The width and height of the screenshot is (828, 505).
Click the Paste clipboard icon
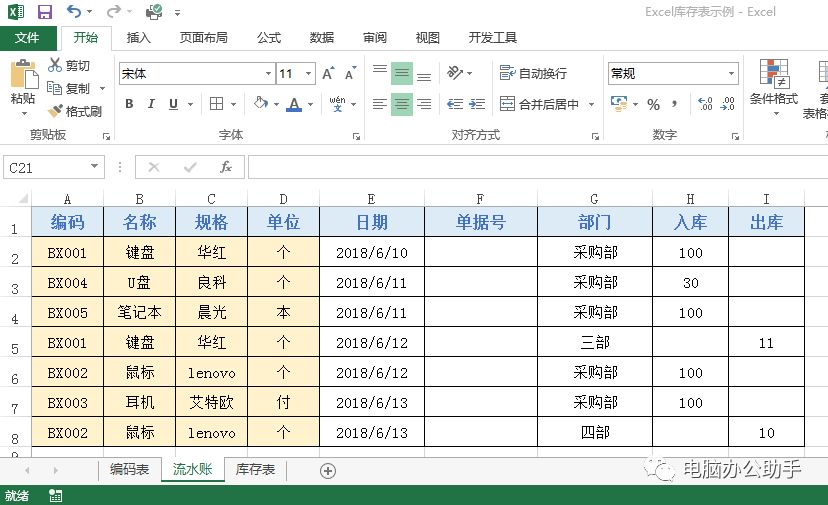pos(23,73)
